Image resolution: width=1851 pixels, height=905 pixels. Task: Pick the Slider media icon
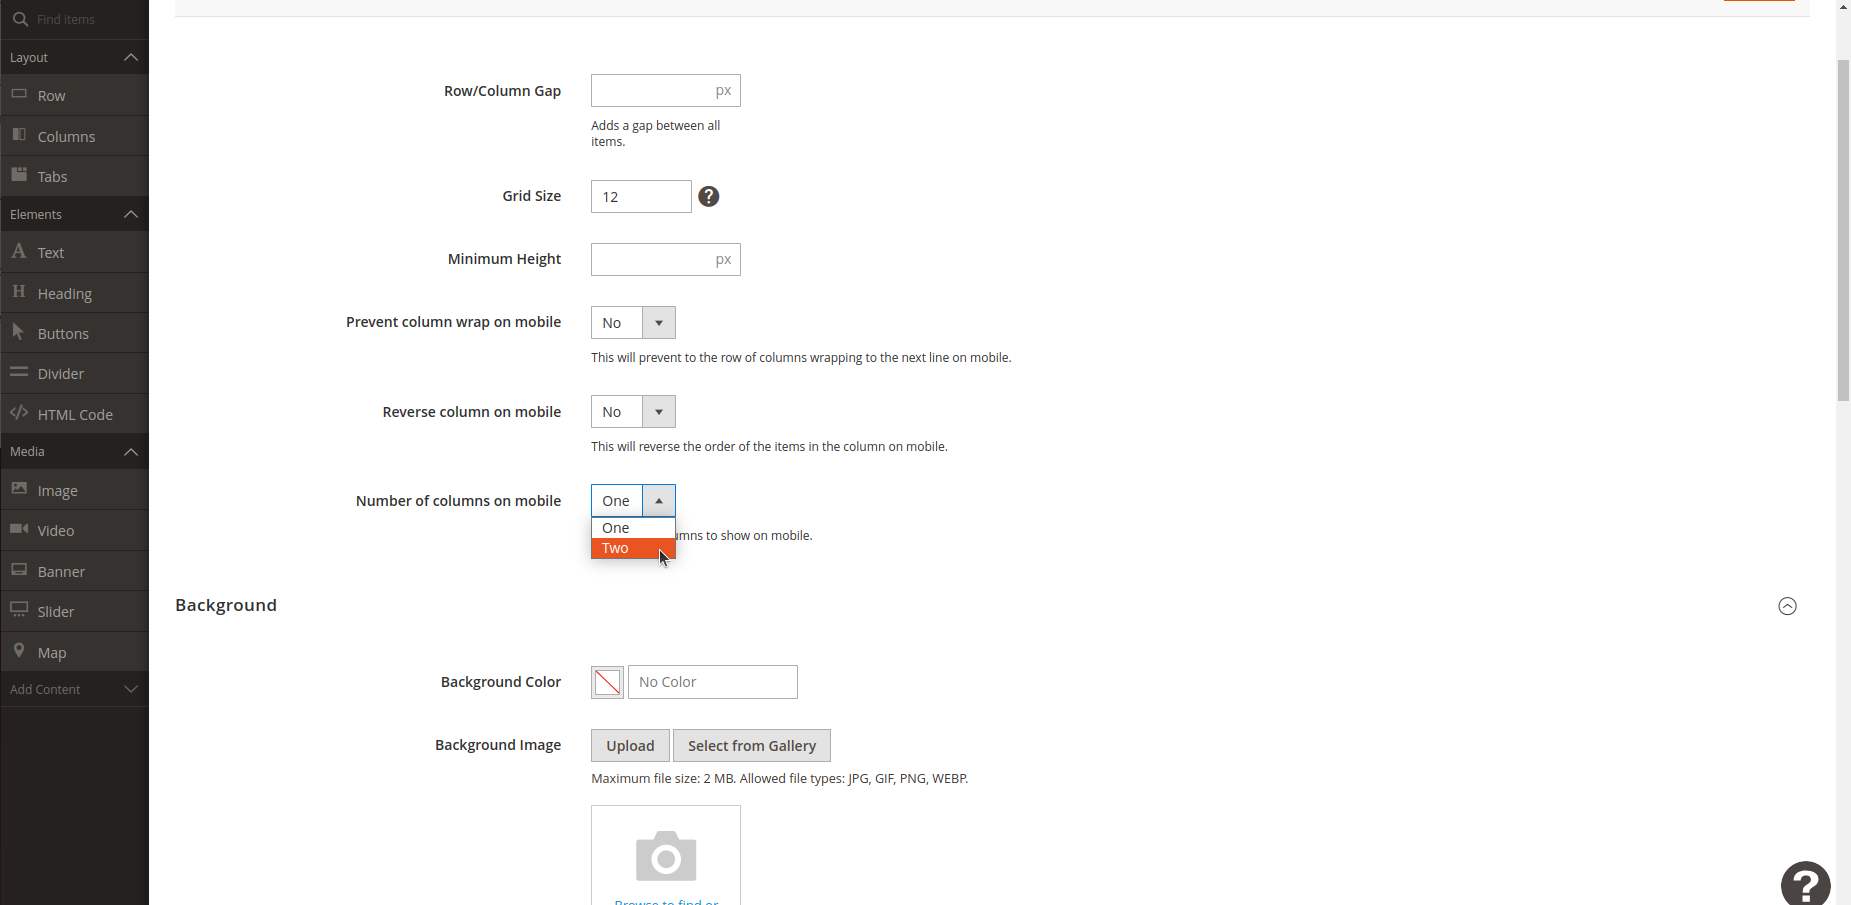tap(19, 609)
